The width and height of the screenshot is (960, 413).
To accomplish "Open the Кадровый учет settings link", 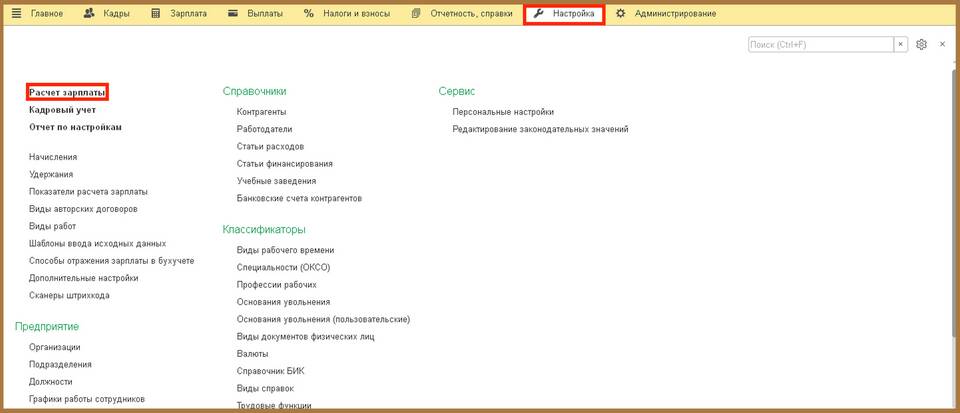I will [62, 110].
